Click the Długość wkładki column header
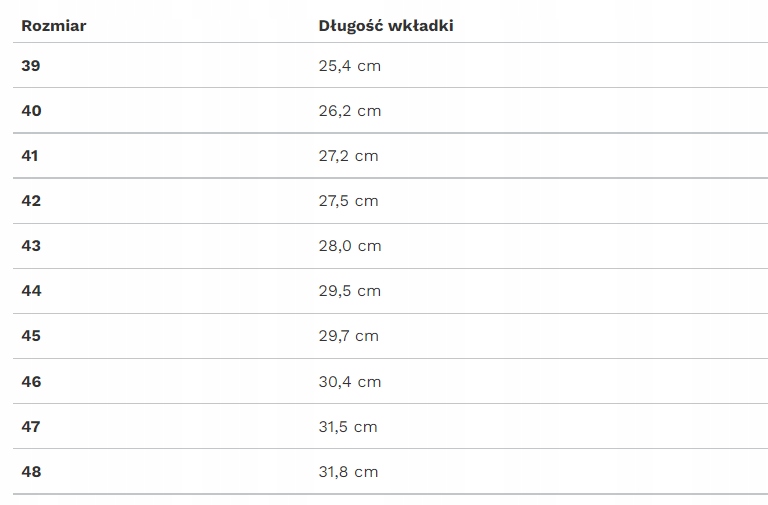Viewport: 768px width, 505px height. tap(386, 25)
